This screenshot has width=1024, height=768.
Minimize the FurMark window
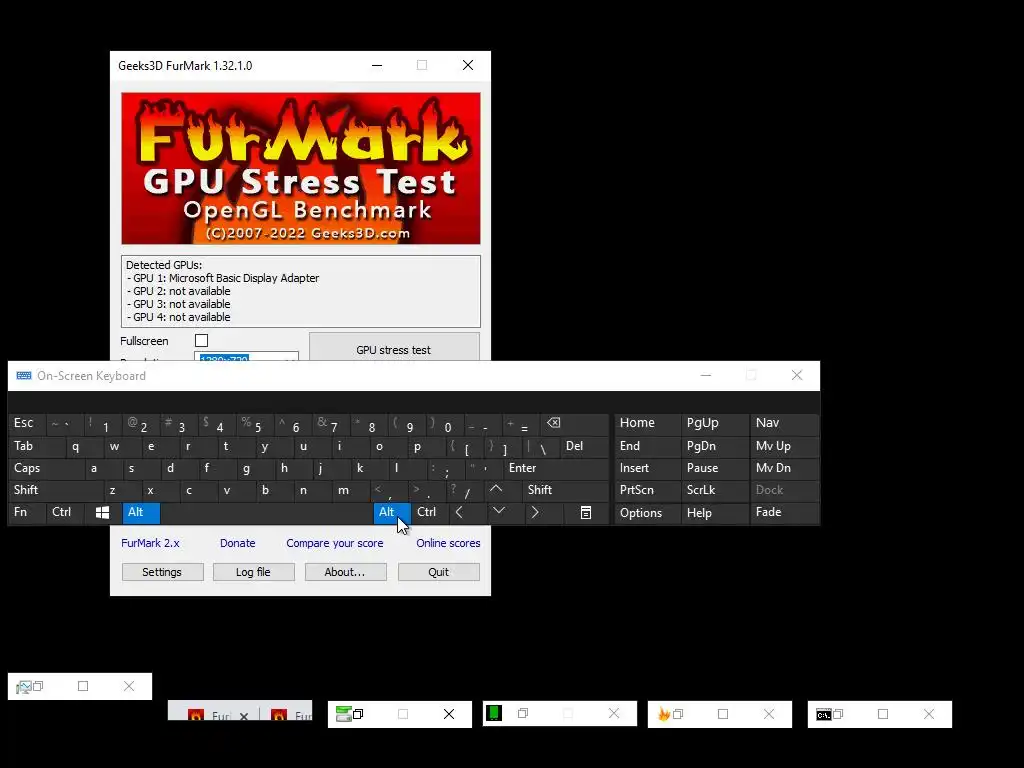(377, 65)
